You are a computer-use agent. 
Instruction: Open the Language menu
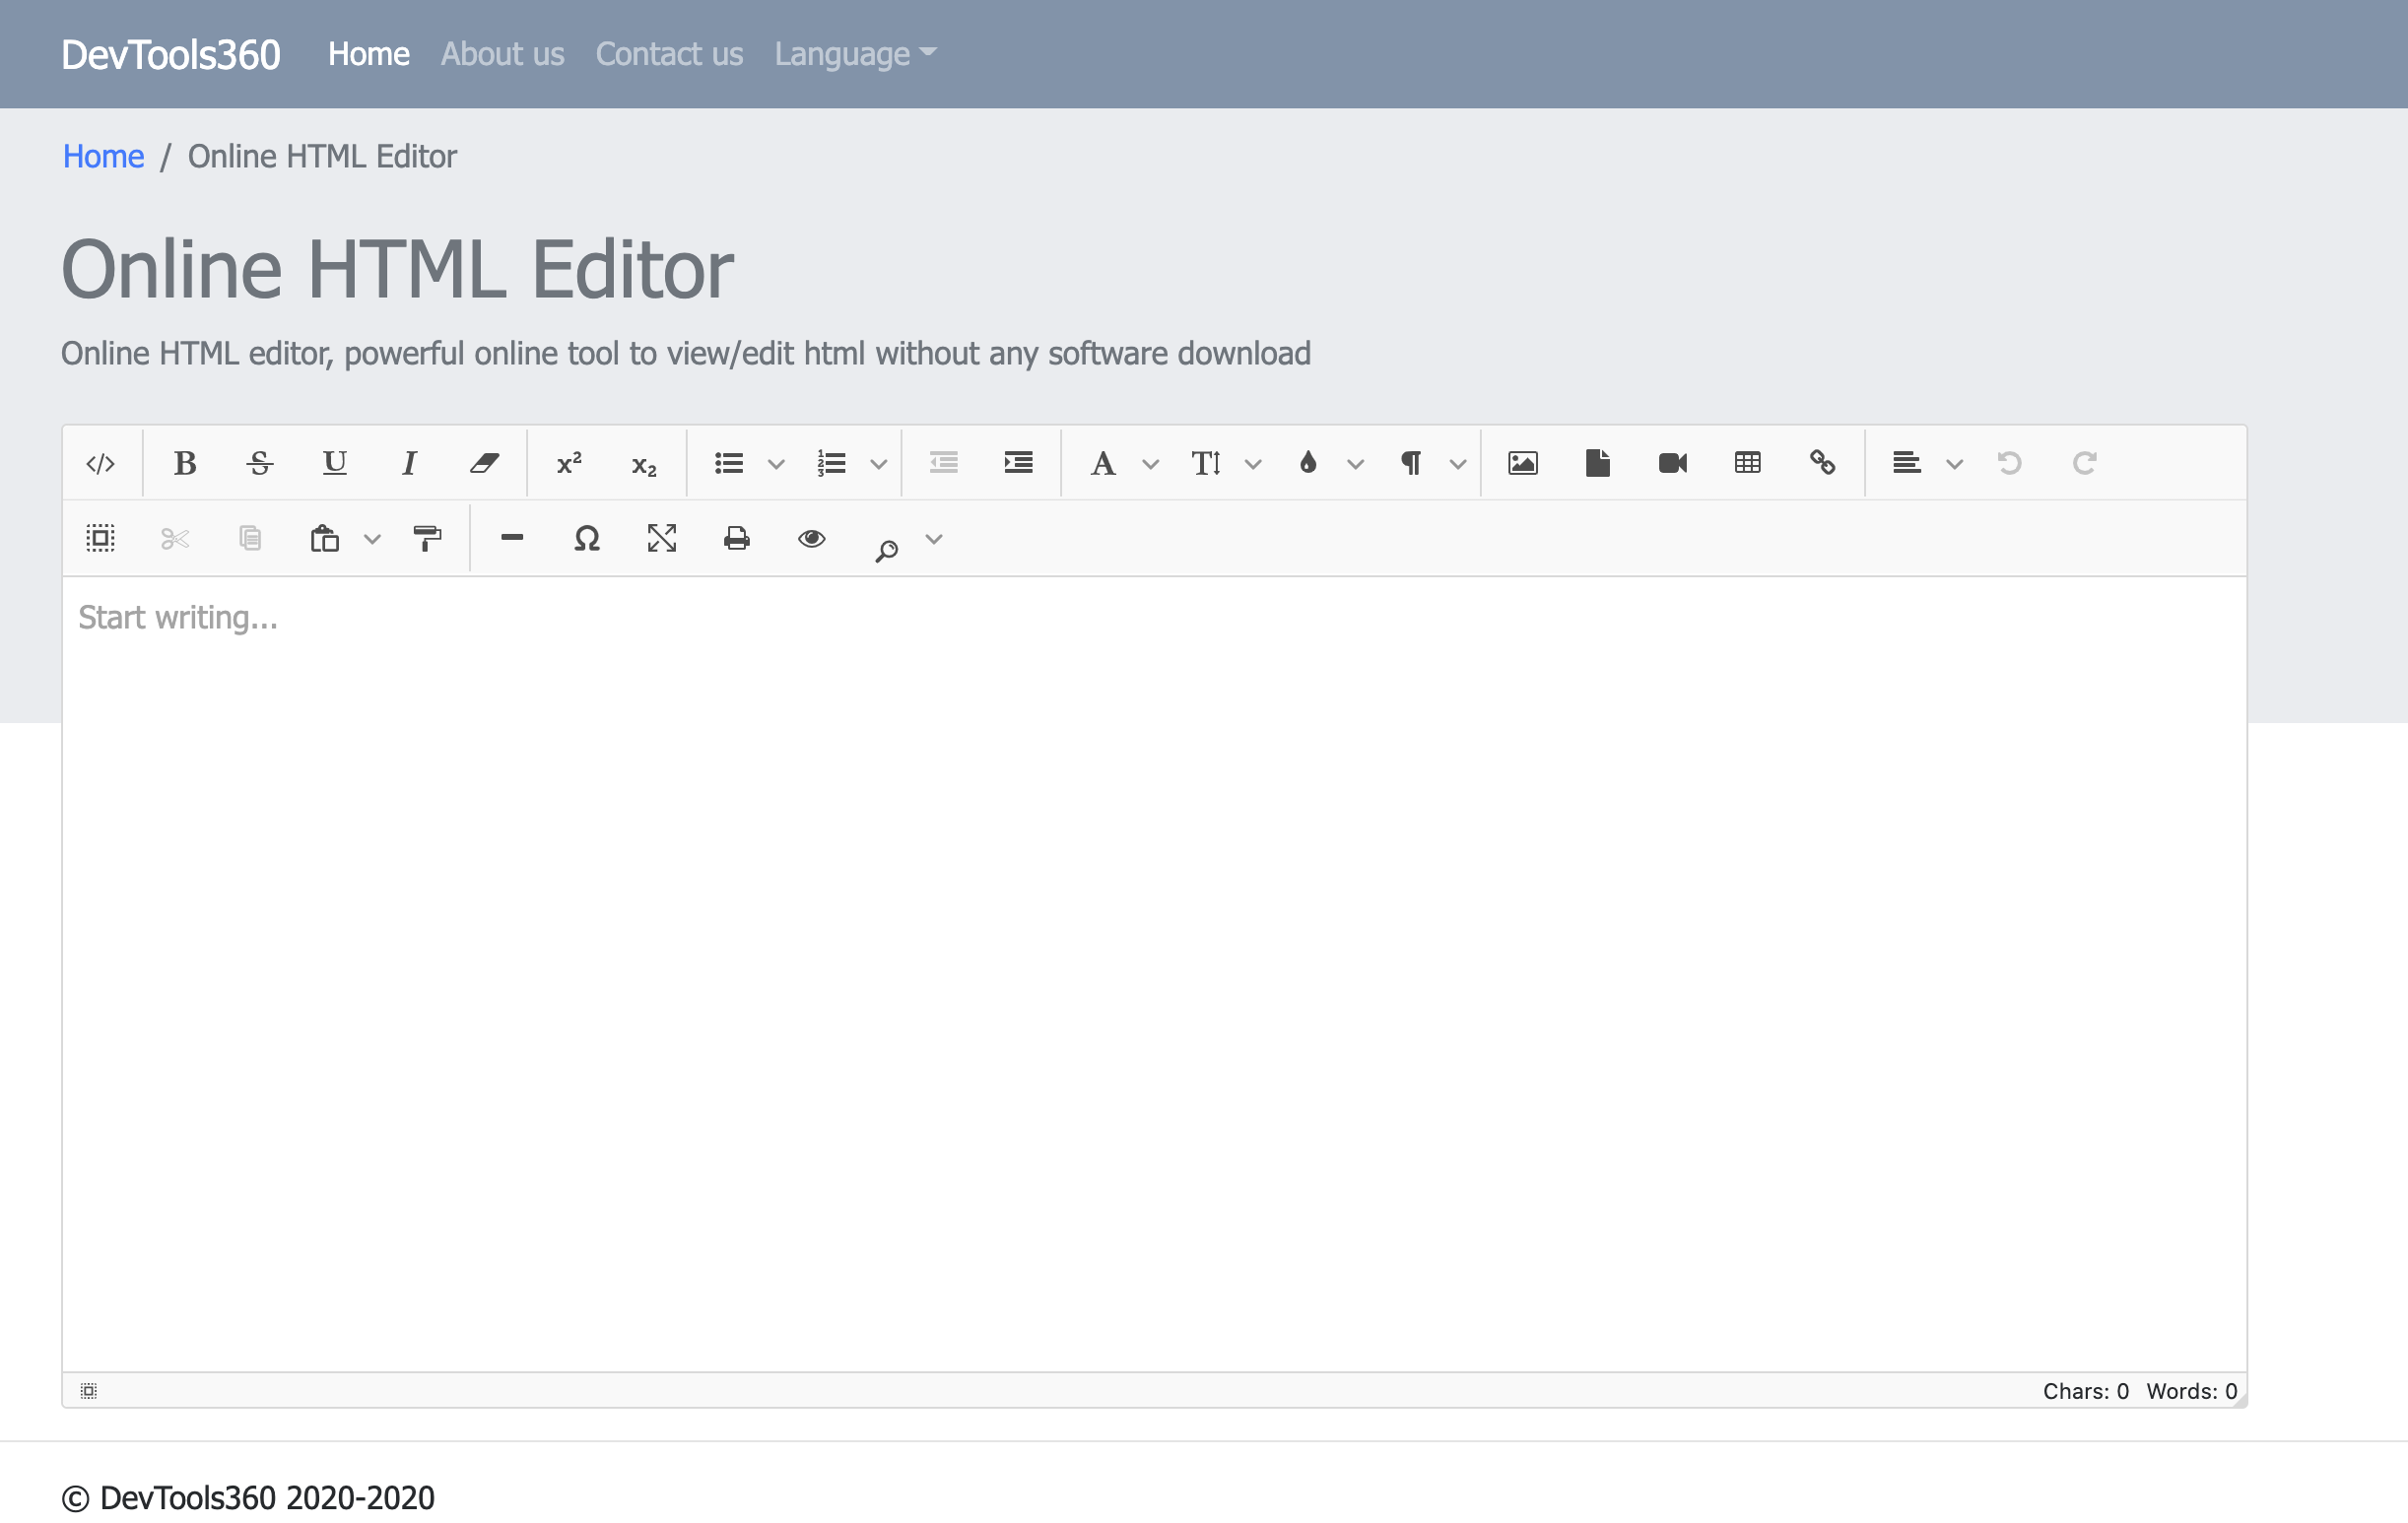(x=854, y=54)
